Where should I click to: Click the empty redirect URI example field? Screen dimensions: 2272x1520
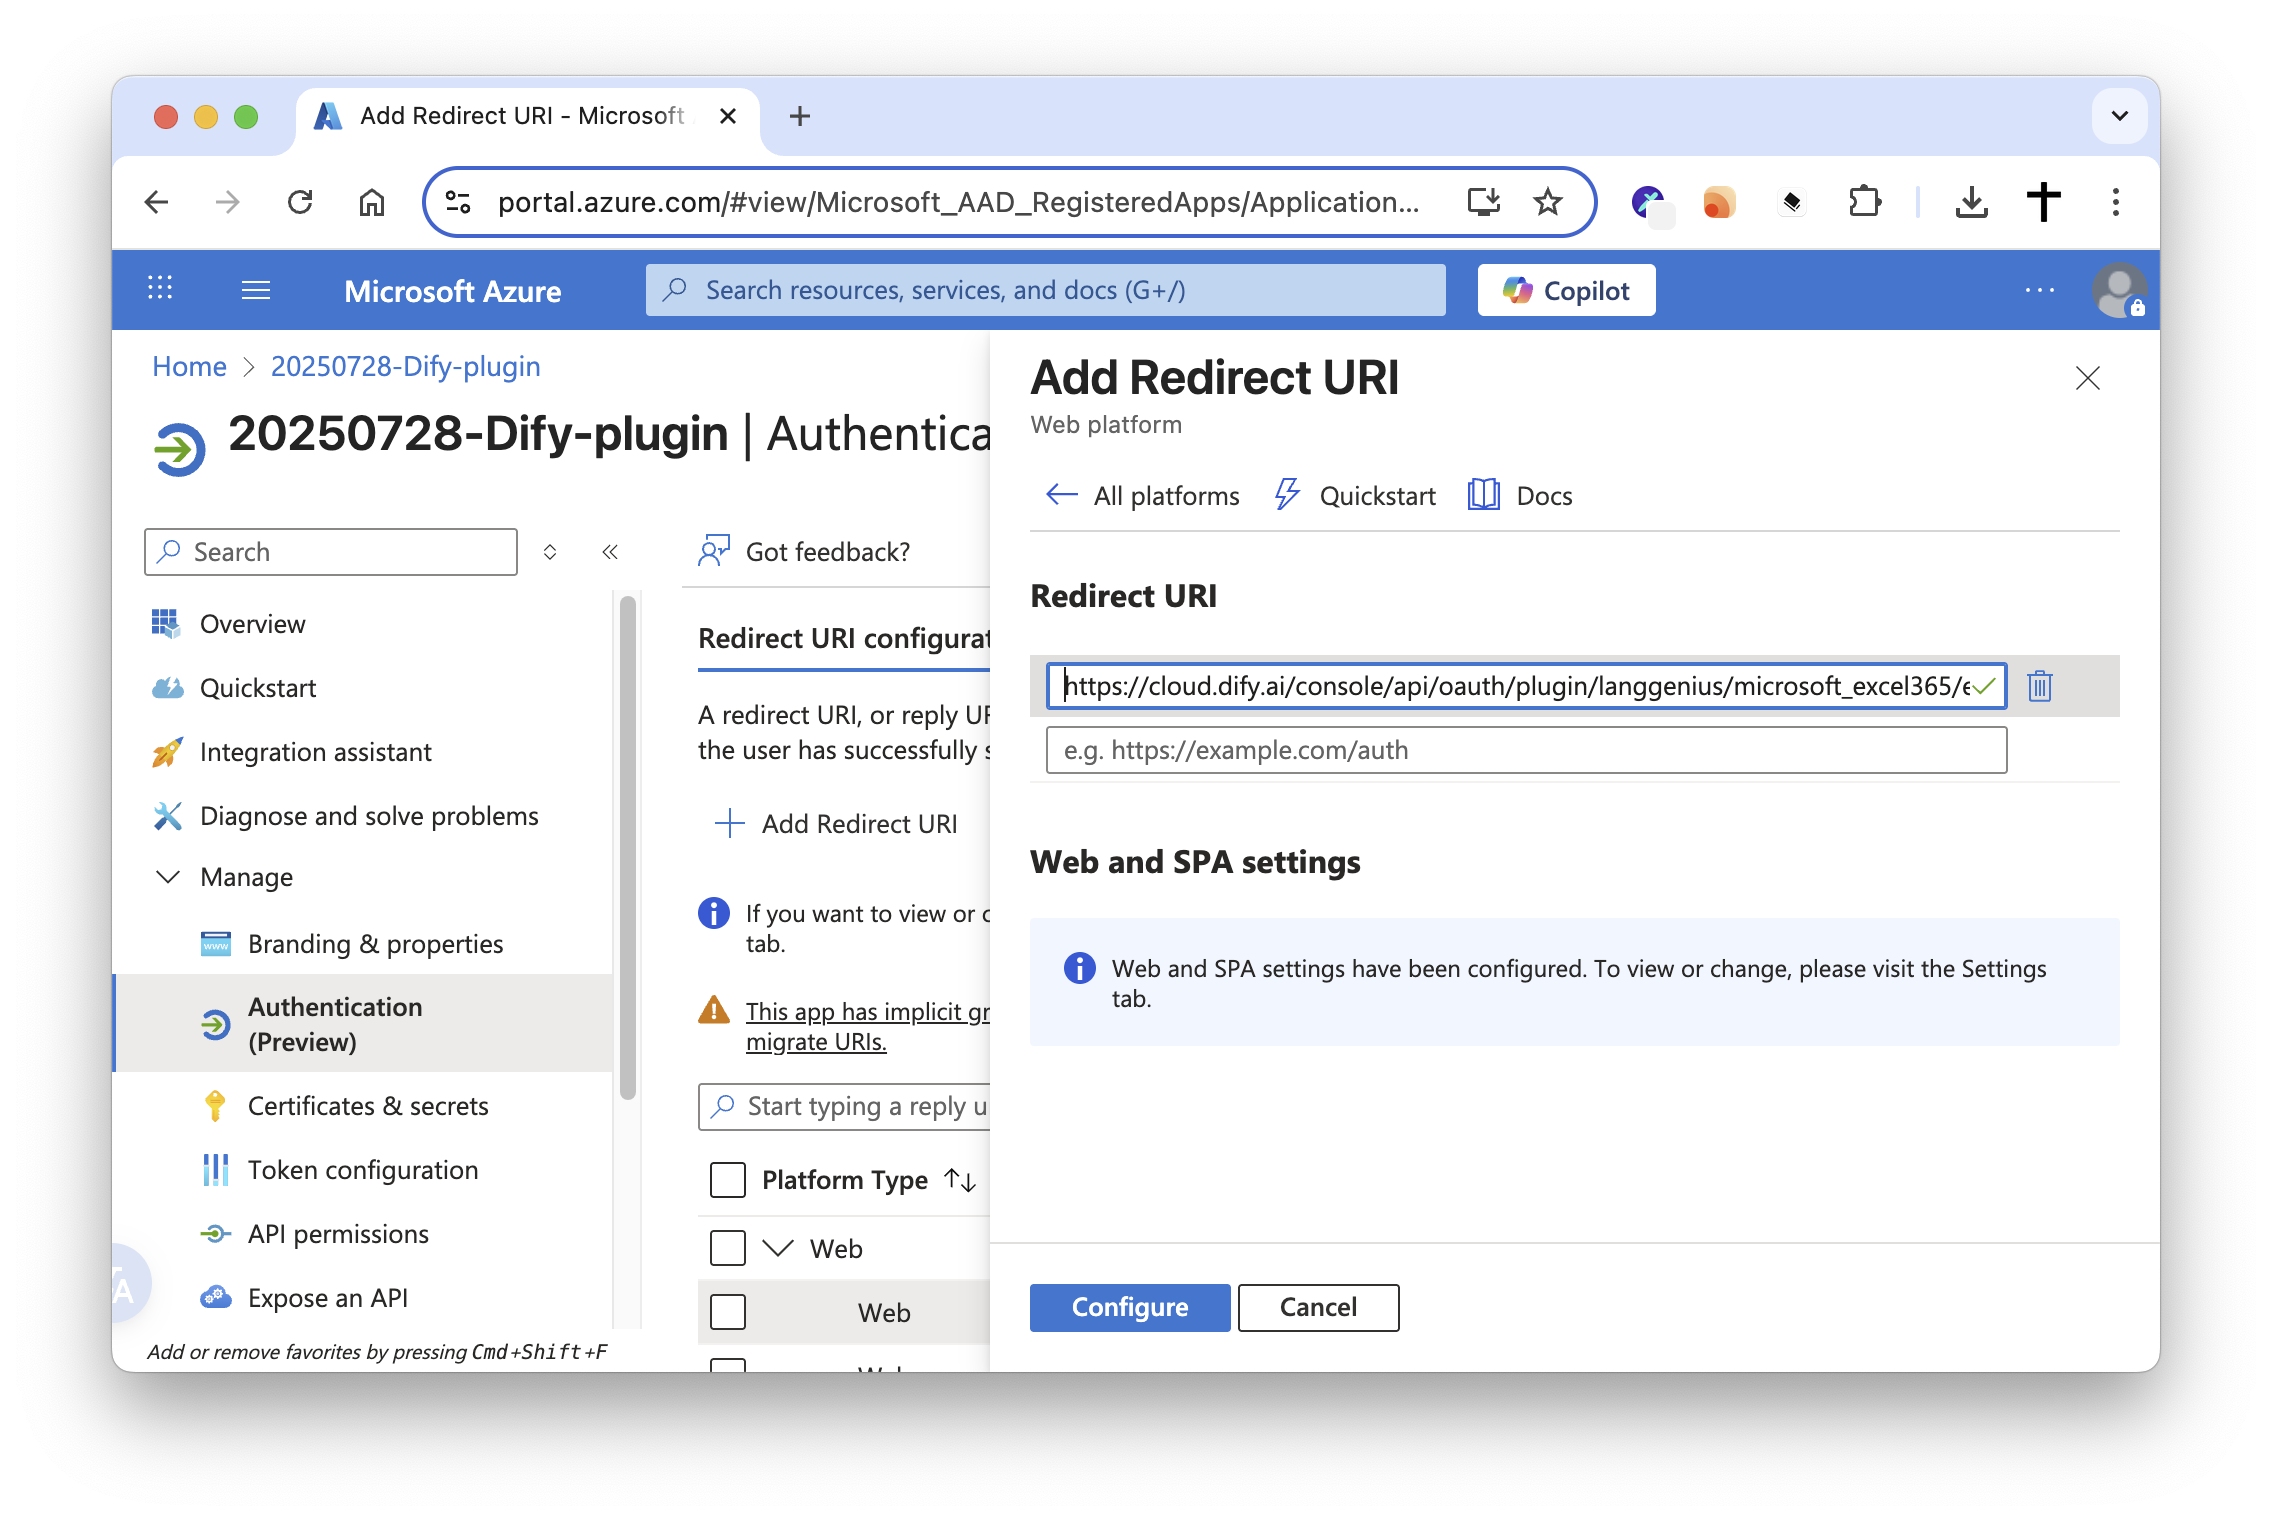[x=1525, y=750]
